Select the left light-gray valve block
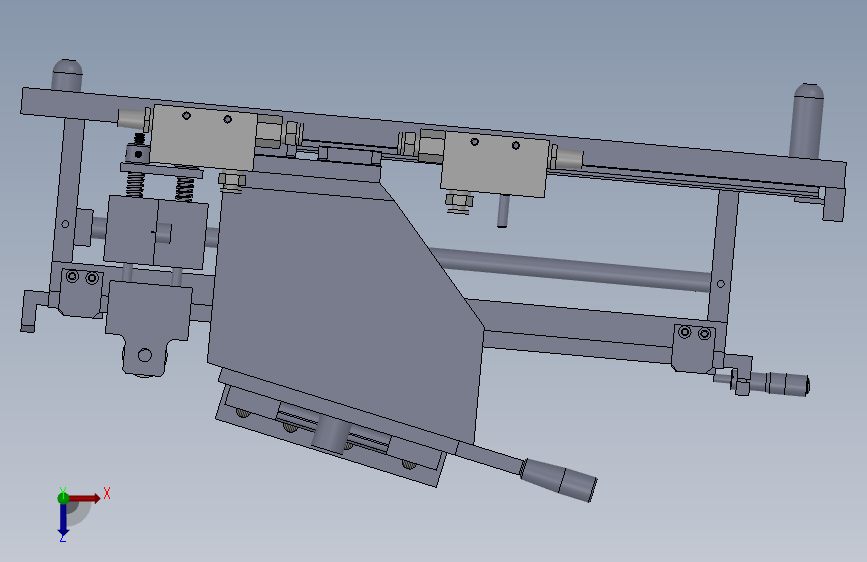 pyautogui.click(x=203, y=137)
